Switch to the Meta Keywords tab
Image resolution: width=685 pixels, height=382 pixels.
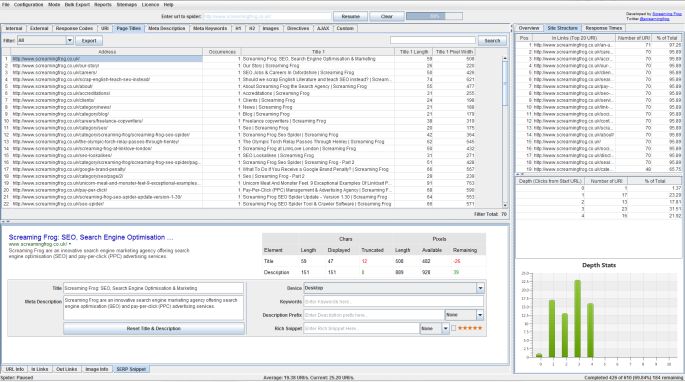pyautogui.click(x=210, y=28)
